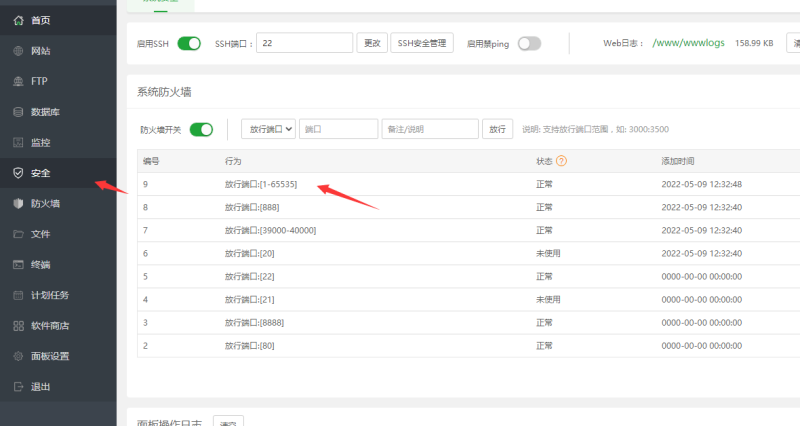This screenshot has width=800, height=426.
Task: Click the 文件 folder icon
Action: [17, 234]
